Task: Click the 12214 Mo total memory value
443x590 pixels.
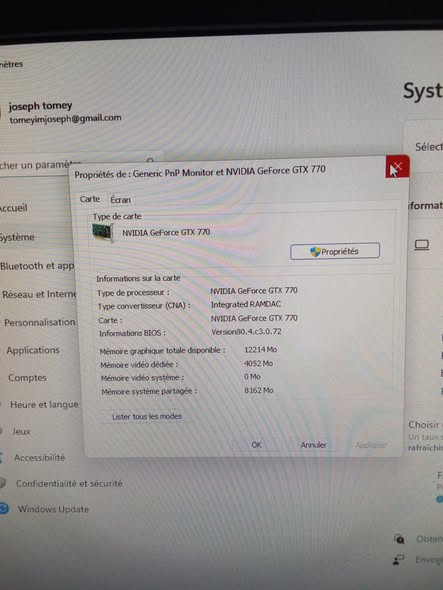Action: point(260,350)
